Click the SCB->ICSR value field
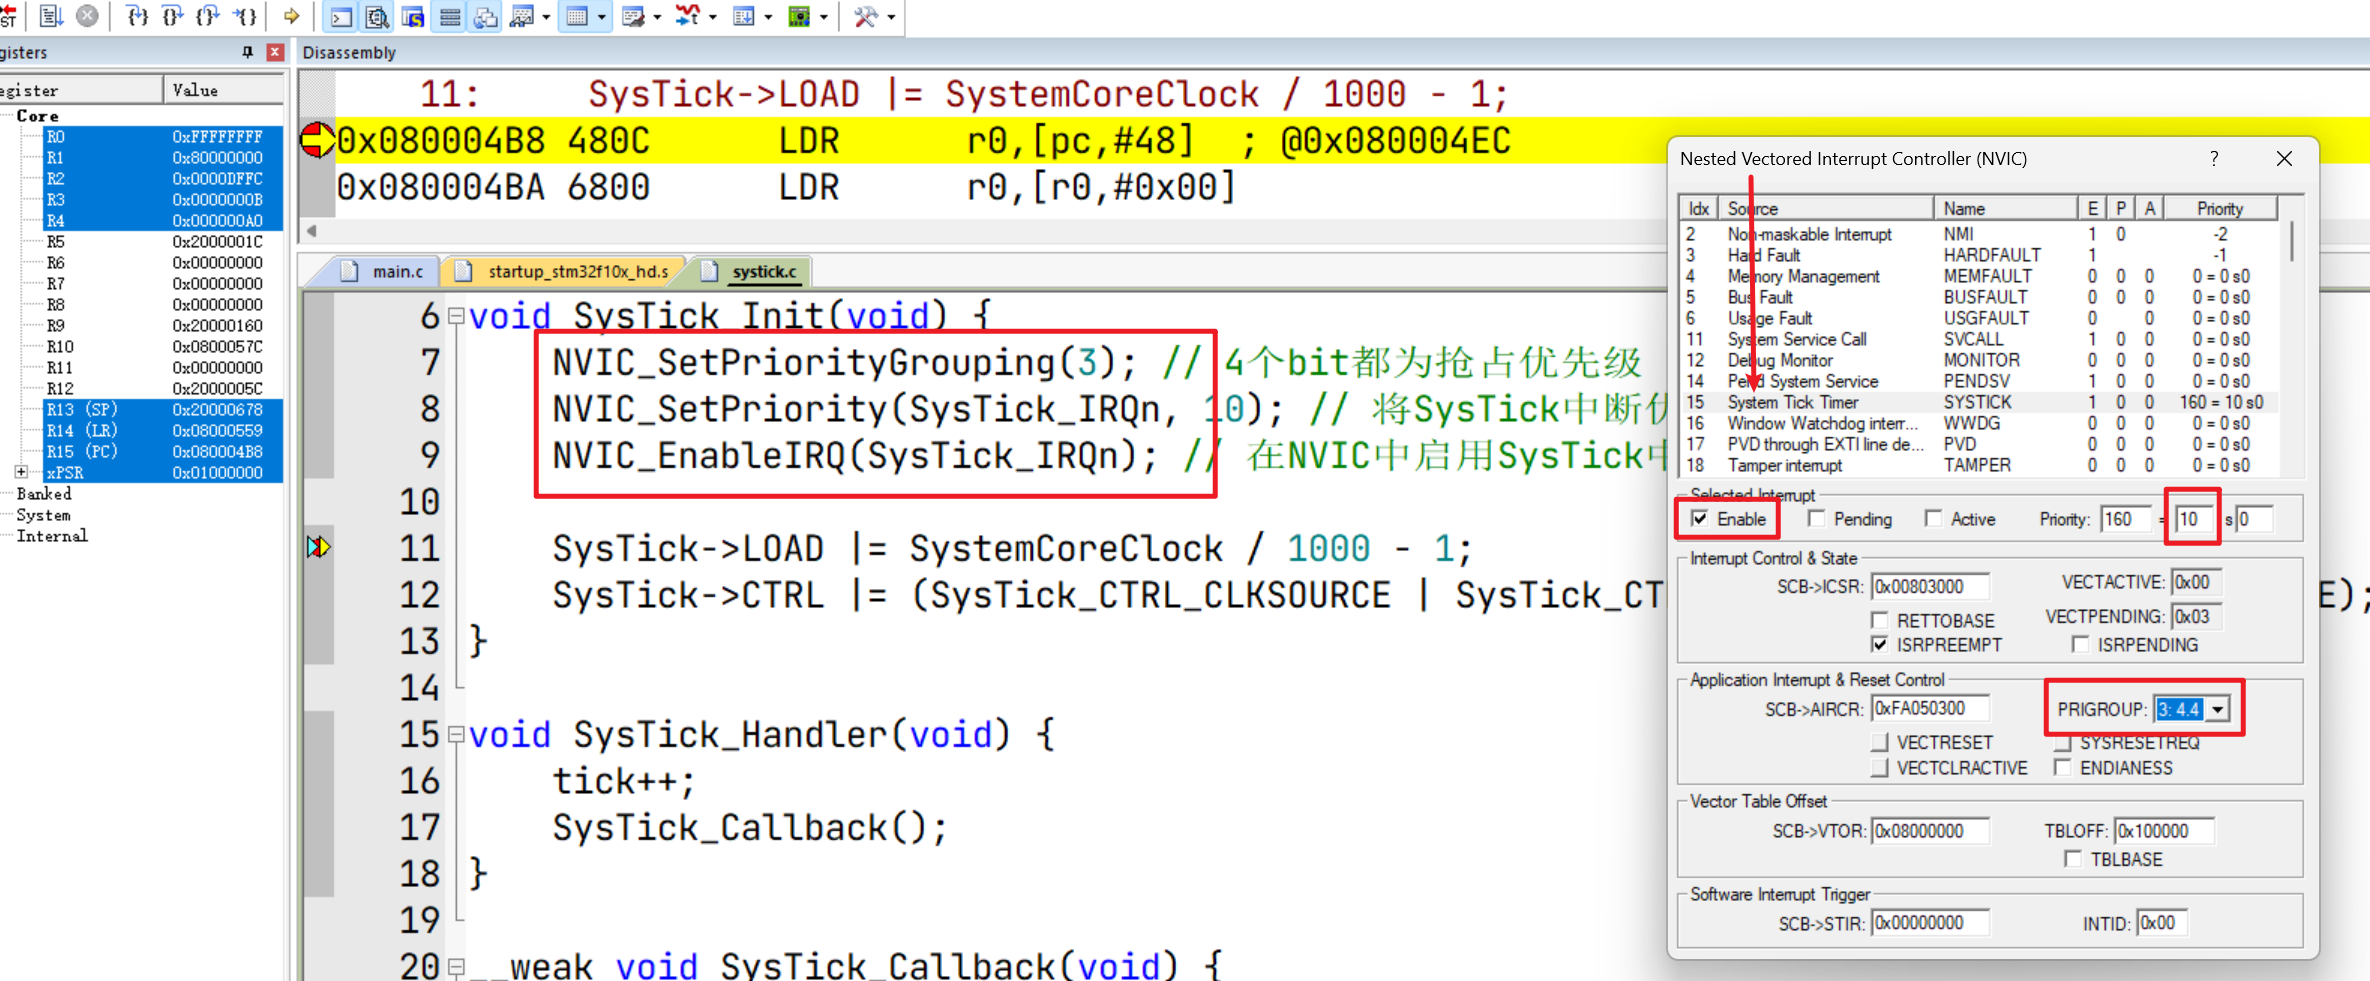Viewport: 2370px width, 981px height. [1930, 586]
